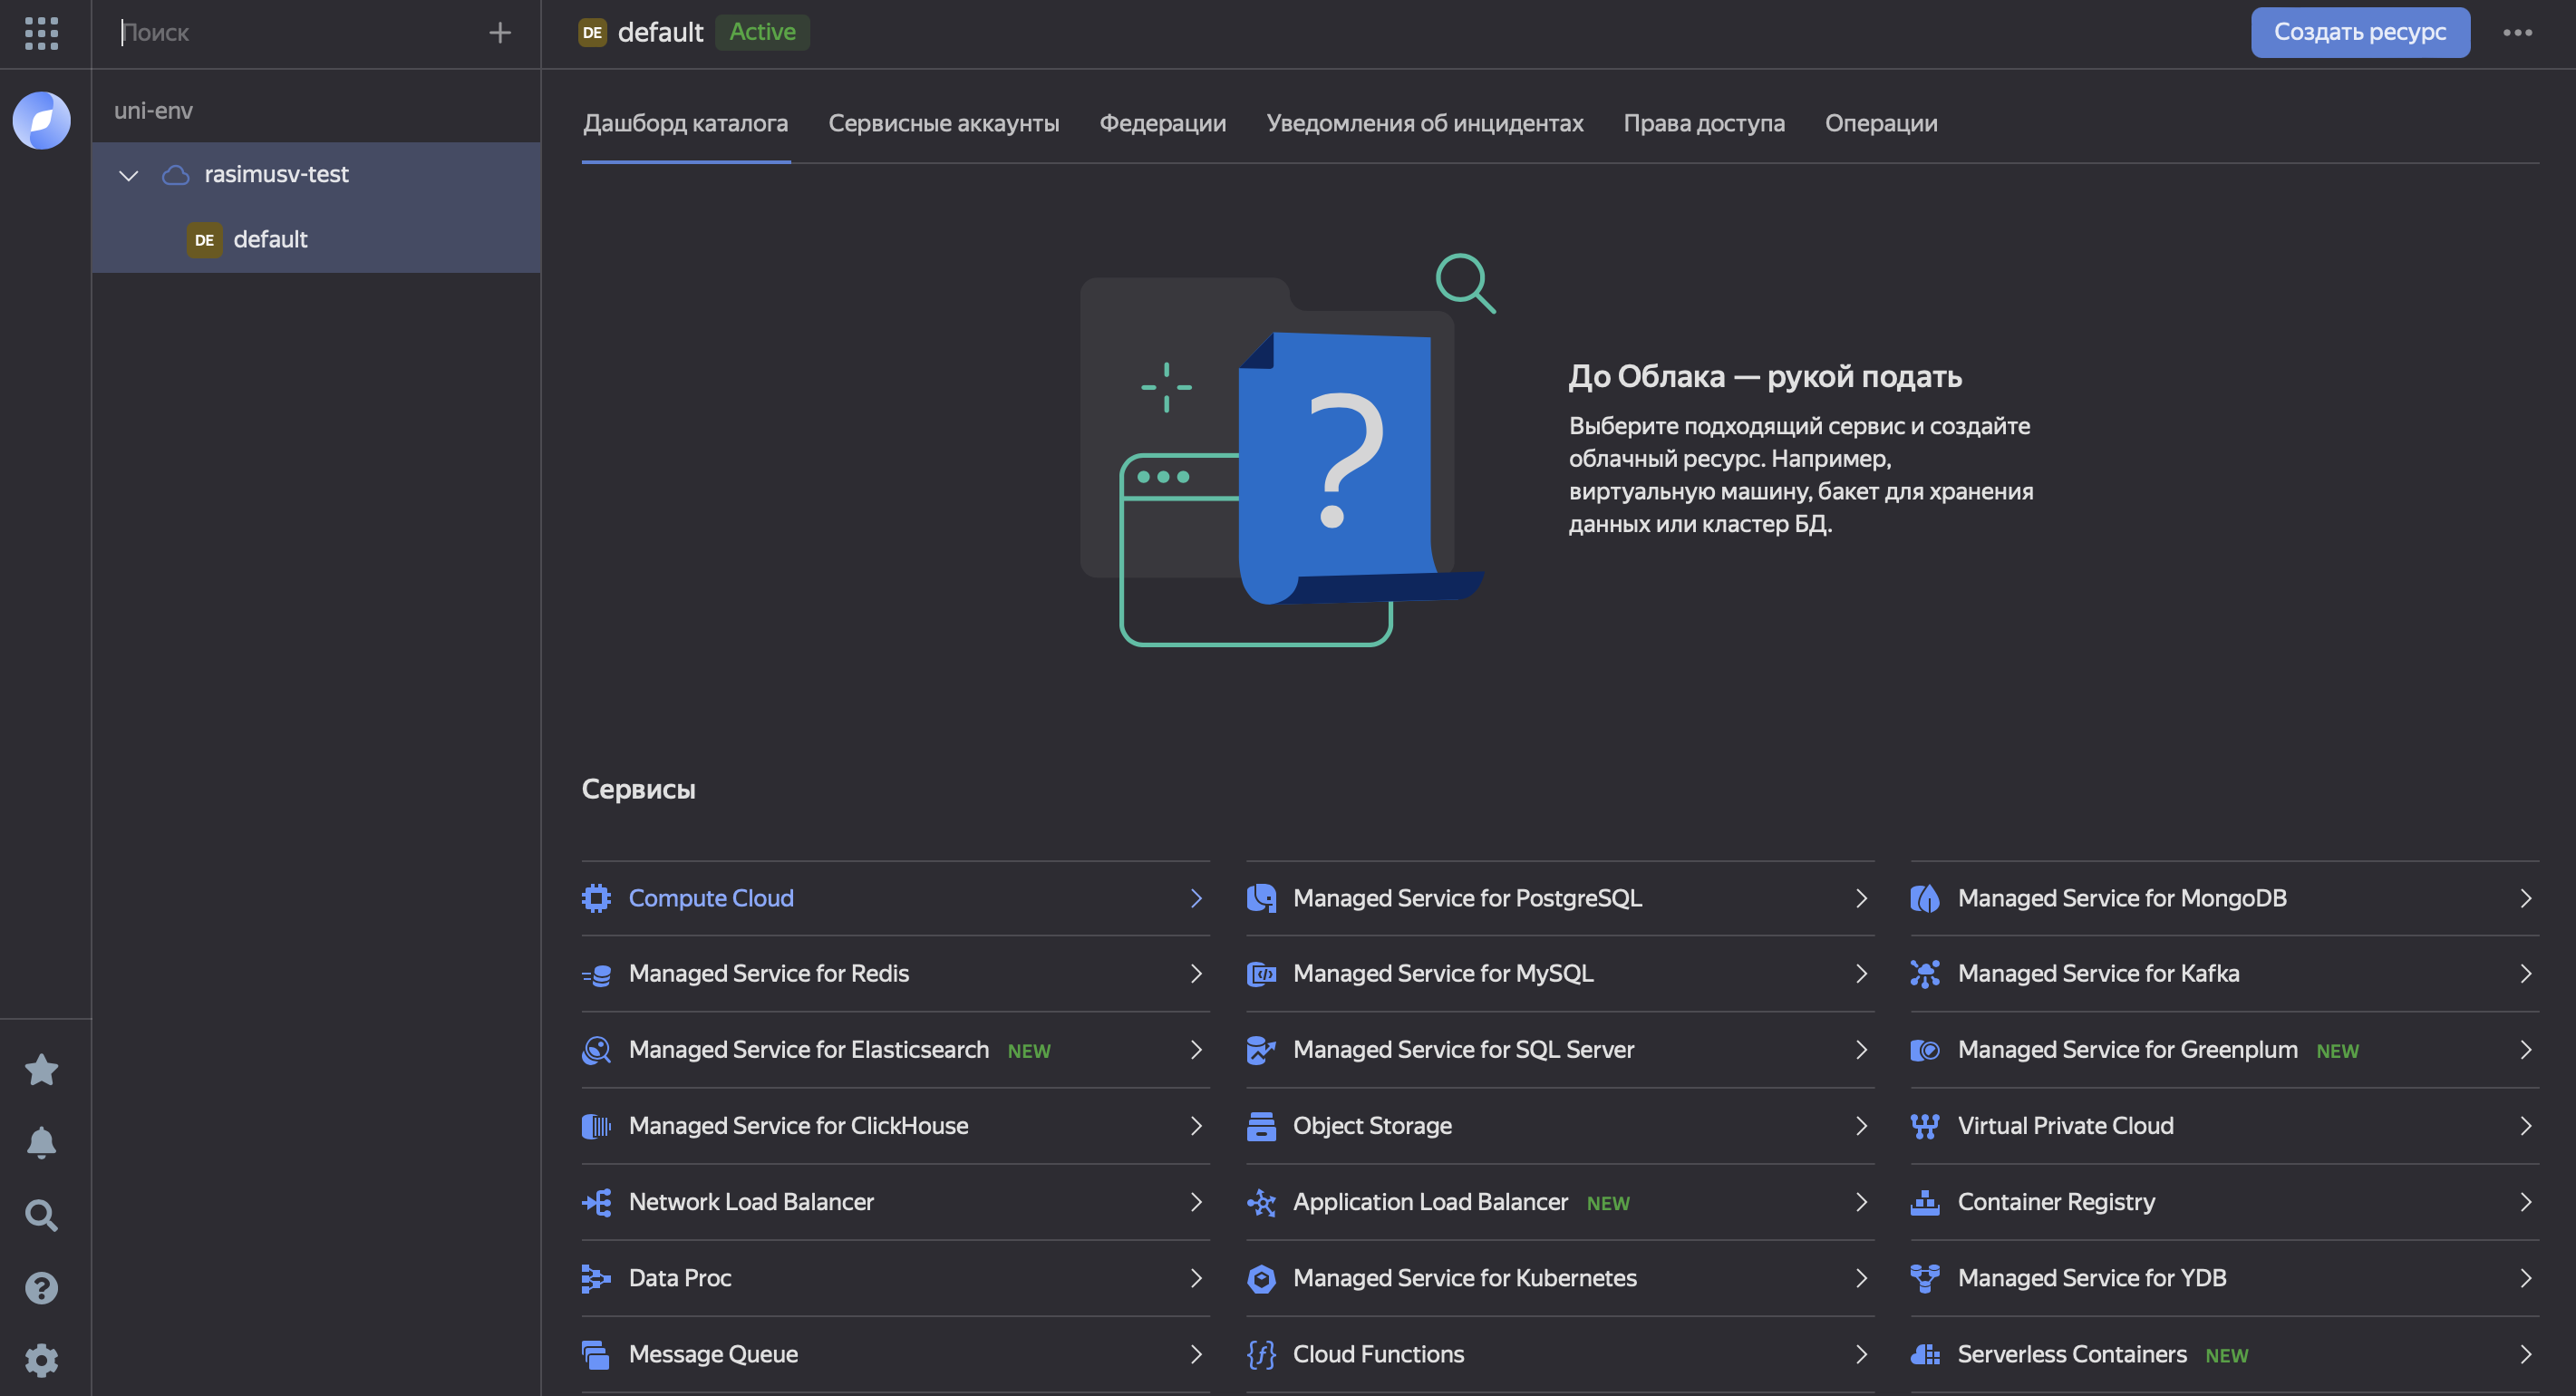Switch to Федерации tab
Viewport: 2576px width, 1396px height.
pyautogui.click(x=1162, y=123)
